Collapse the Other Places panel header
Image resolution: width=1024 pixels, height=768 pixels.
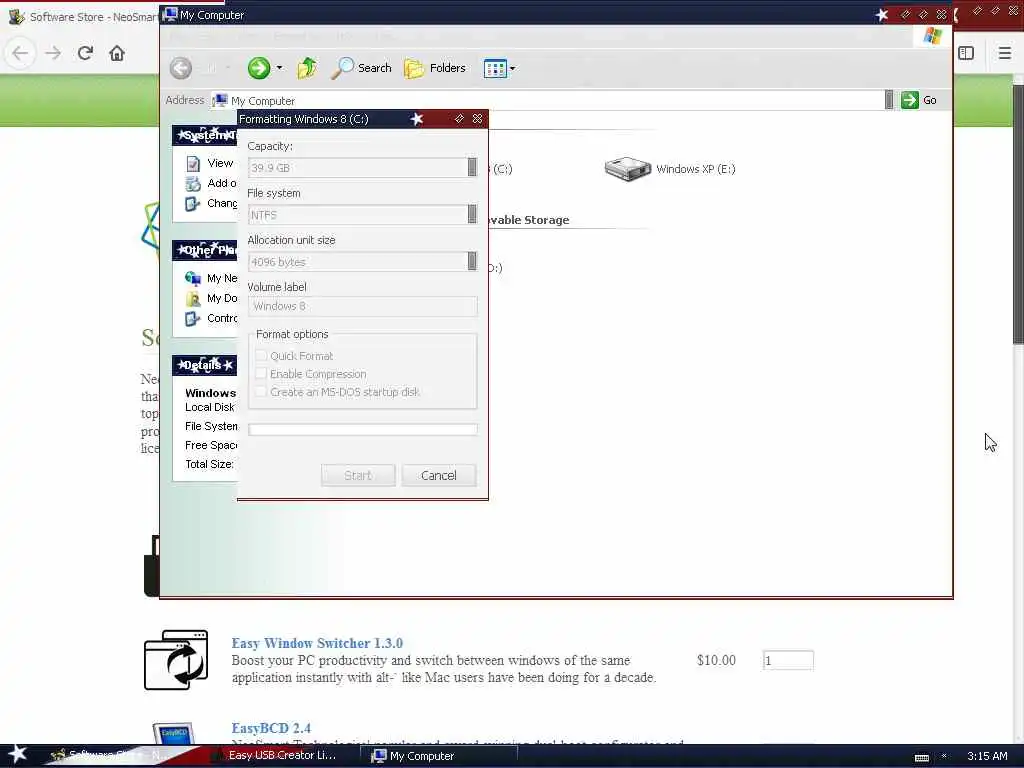click(205, 250)
